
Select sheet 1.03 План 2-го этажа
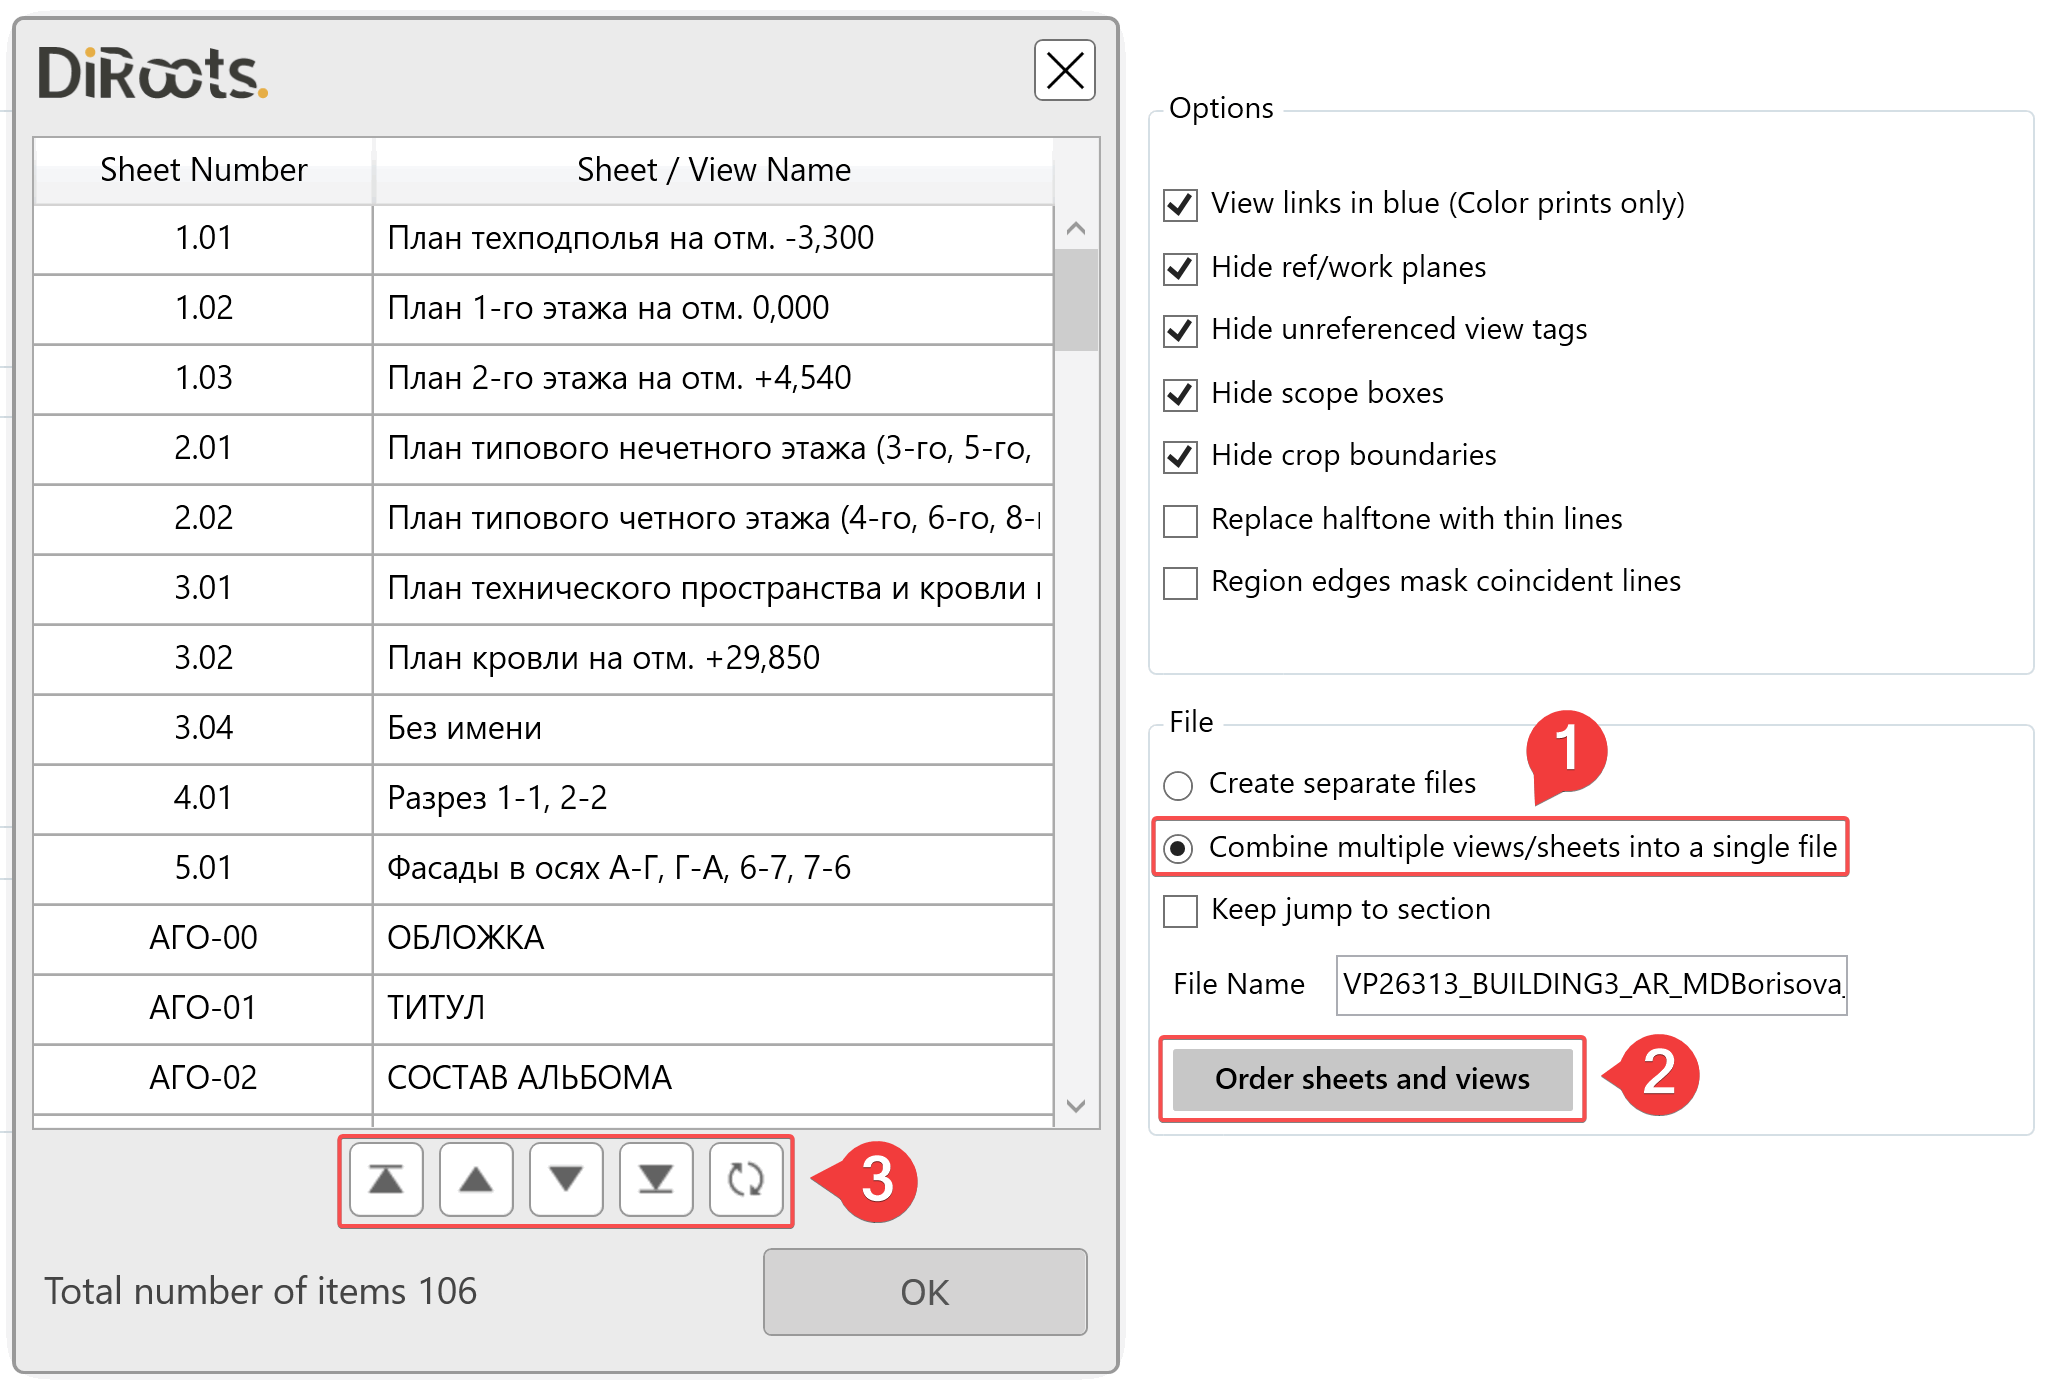[543, 379]
